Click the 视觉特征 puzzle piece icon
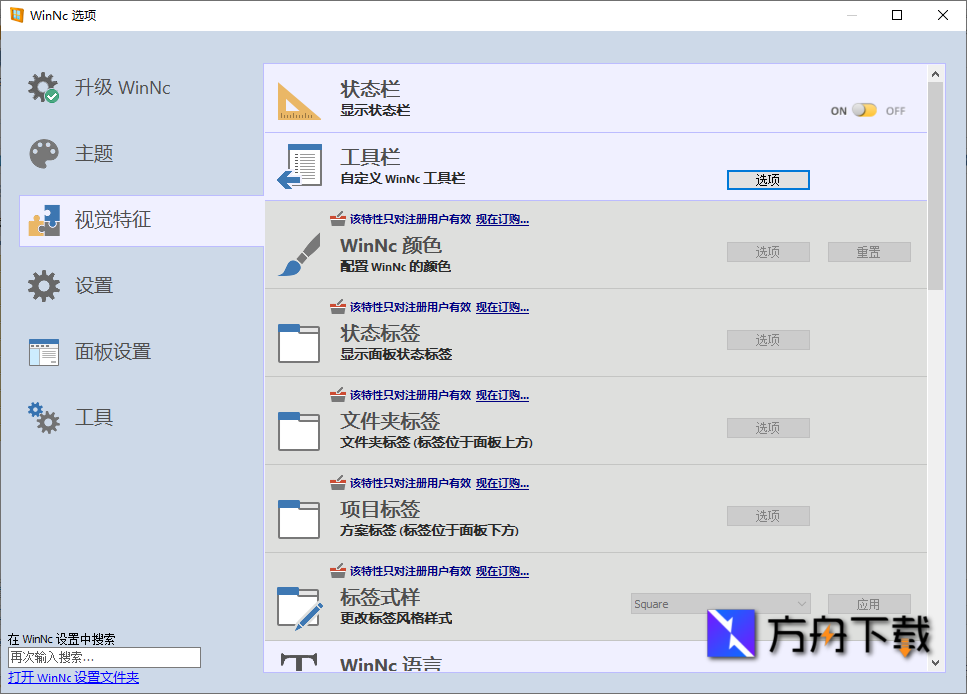The height and width of the screenshot is (694, 967). click(43, 220)
